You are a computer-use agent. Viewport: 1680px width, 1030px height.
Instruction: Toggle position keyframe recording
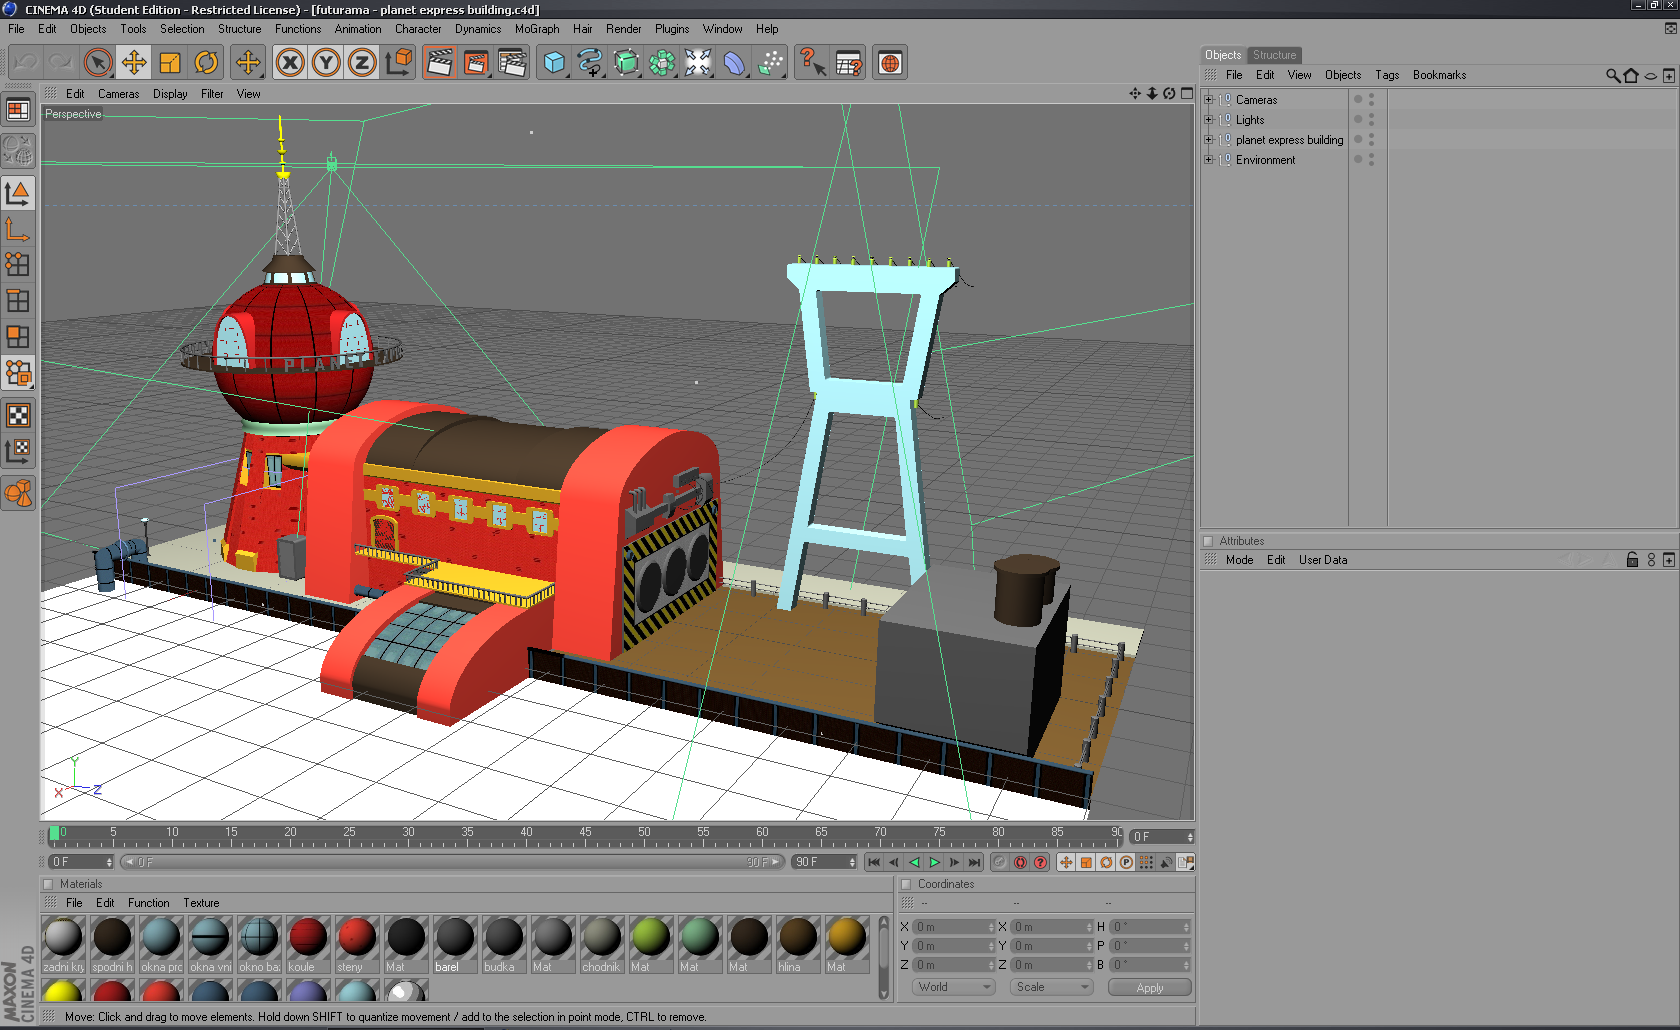click(1066, 862)
